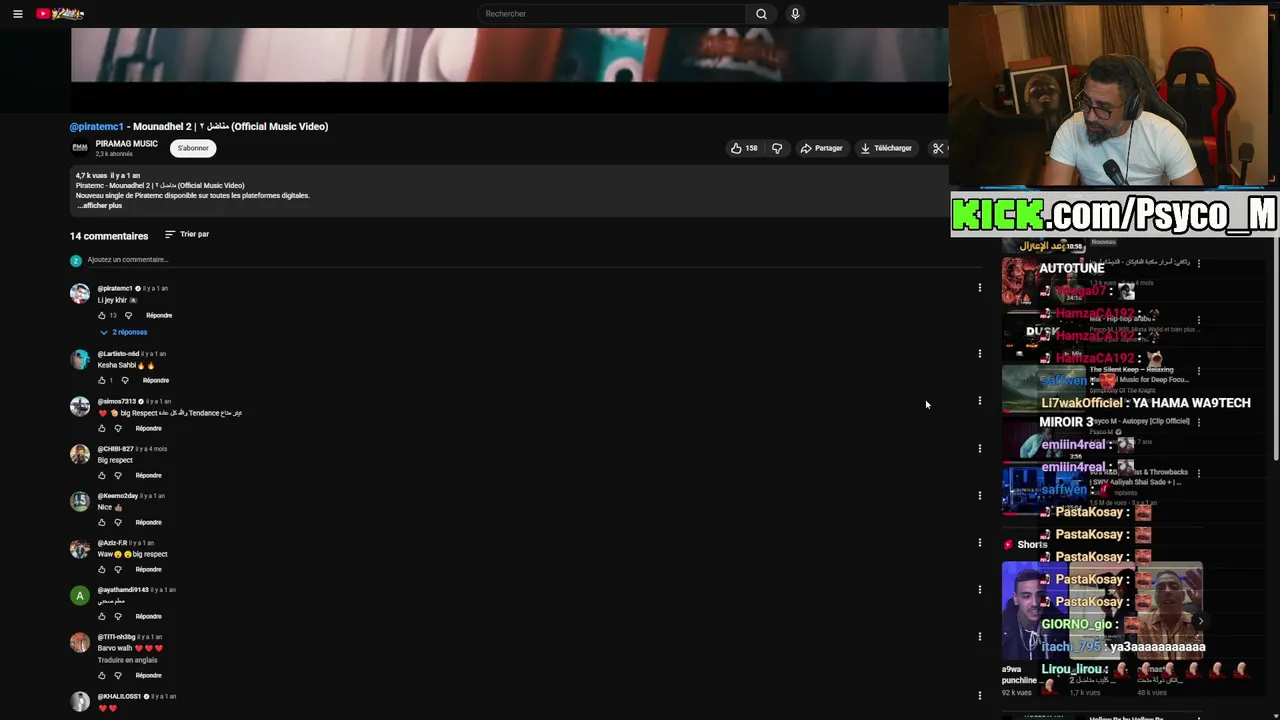Dislike @CHIBI-827's Big respect comment

point(117,475)
